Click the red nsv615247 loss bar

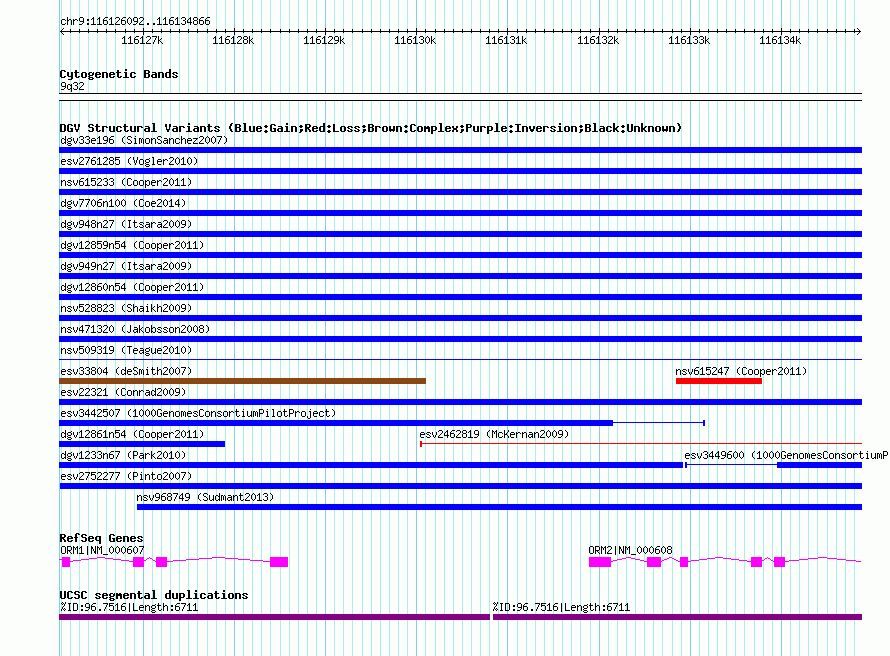click(719, 381)
